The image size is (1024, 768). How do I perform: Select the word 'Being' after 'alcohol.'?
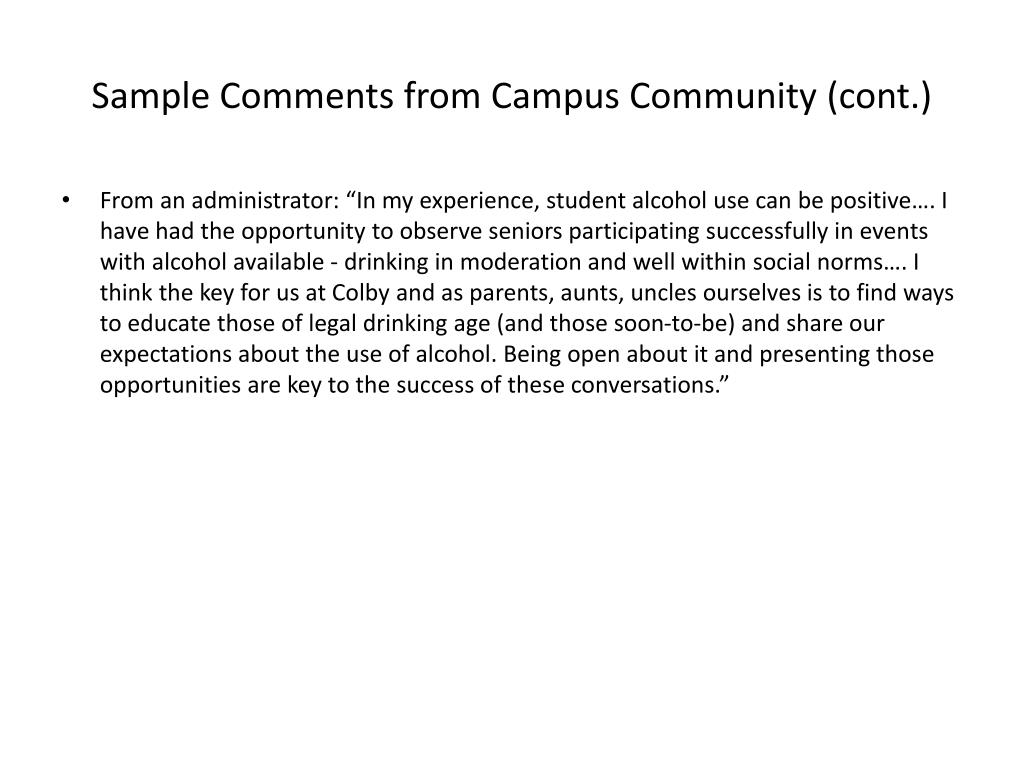[532, 354]
